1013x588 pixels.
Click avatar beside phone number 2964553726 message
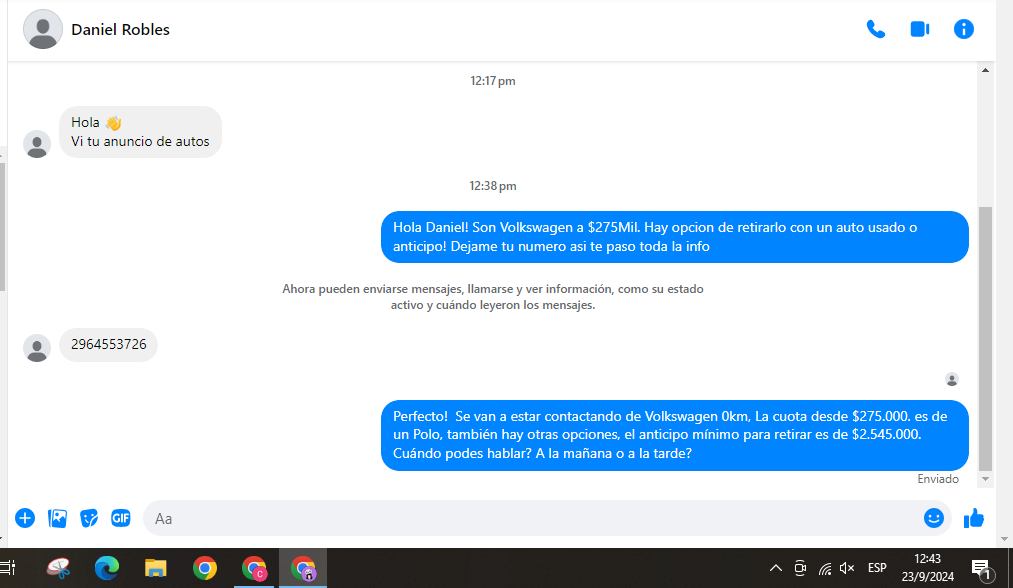pyautogui.click(x=37, y=348)
